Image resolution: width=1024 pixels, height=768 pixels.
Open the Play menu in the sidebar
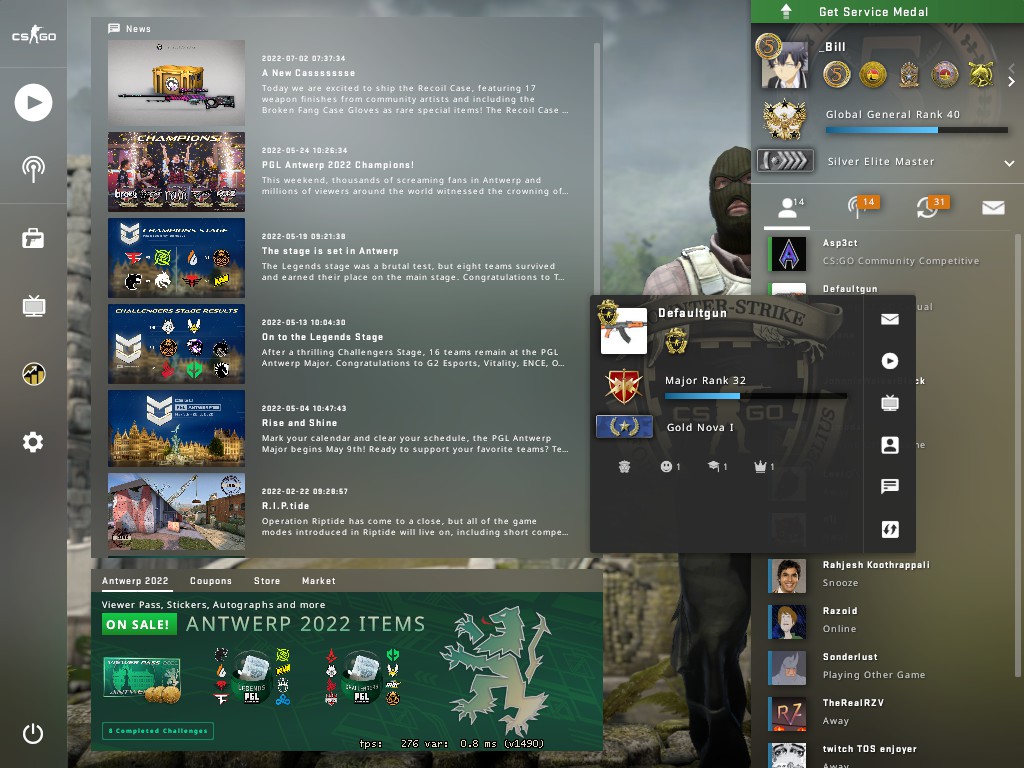[33, 103]
